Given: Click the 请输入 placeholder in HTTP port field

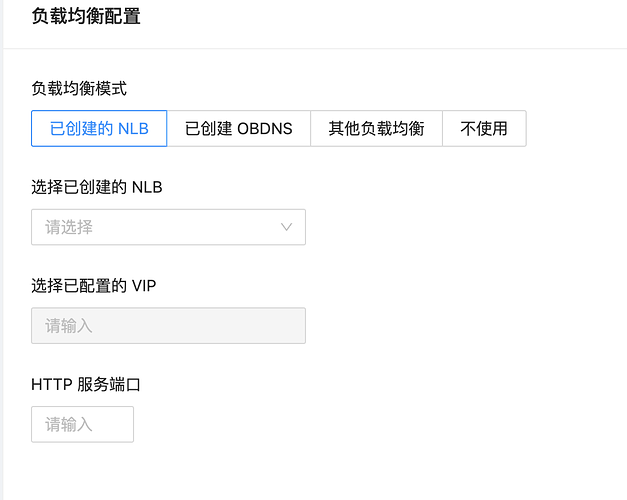Looking at the screenshot, I should tap(69, 424).
